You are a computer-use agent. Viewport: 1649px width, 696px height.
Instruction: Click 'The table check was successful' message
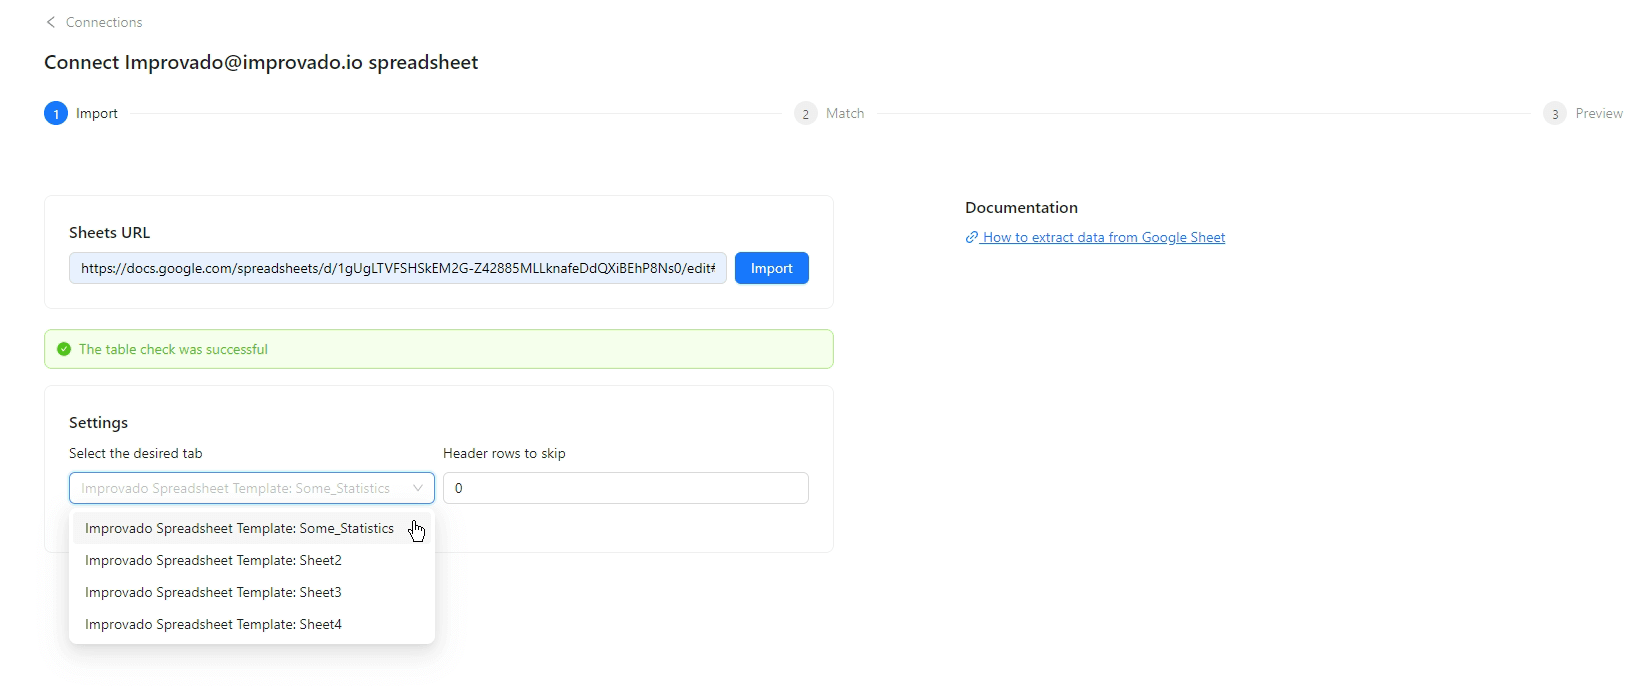pos(173,349)
